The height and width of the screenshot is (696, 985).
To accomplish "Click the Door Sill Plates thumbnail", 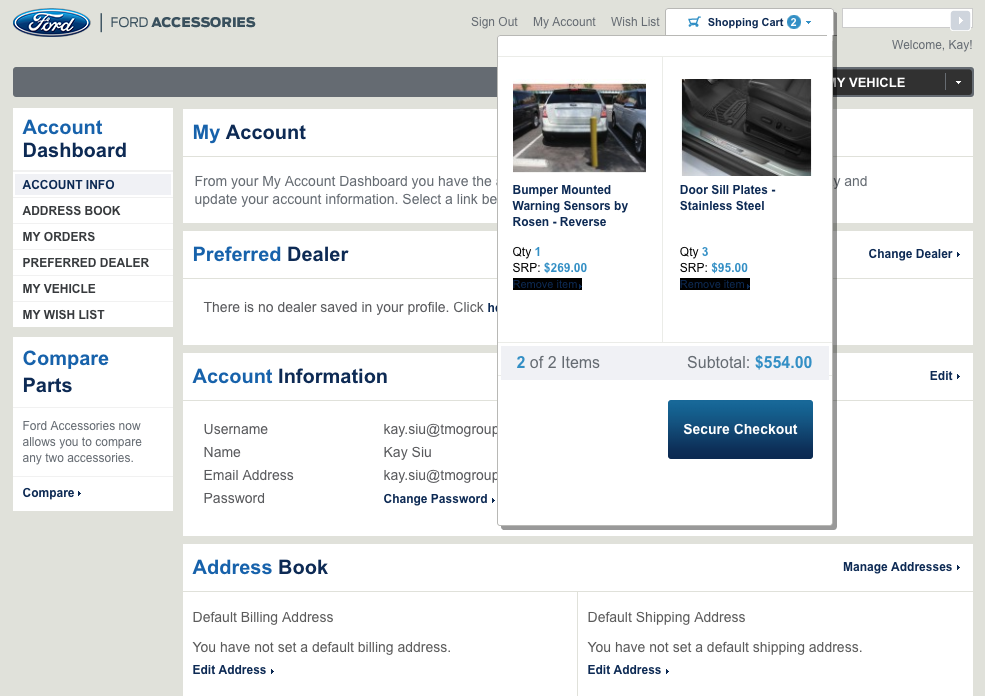I will [746, 128].
